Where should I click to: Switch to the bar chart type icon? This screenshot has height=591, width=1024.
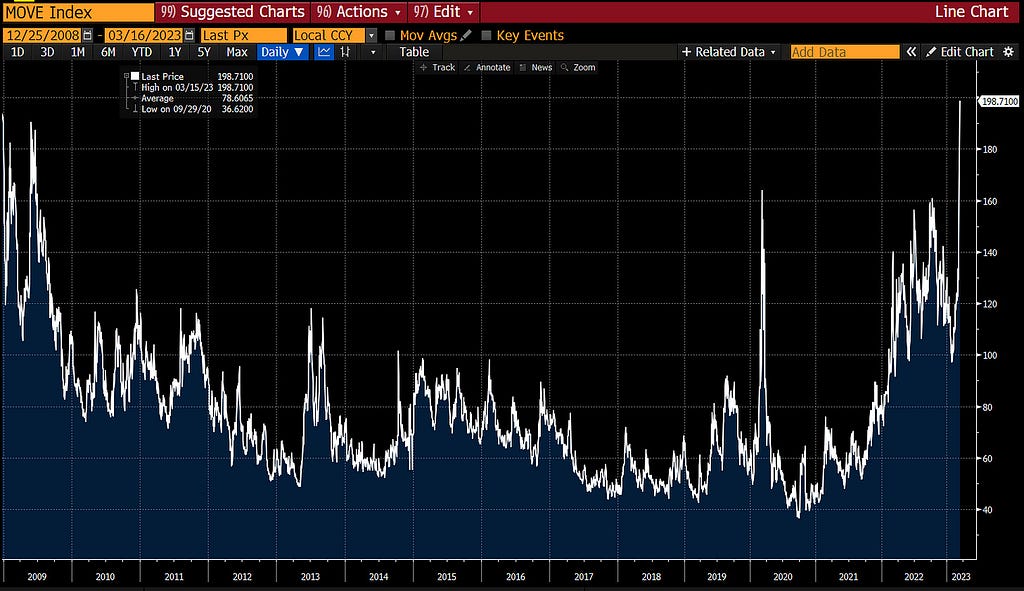345,52
